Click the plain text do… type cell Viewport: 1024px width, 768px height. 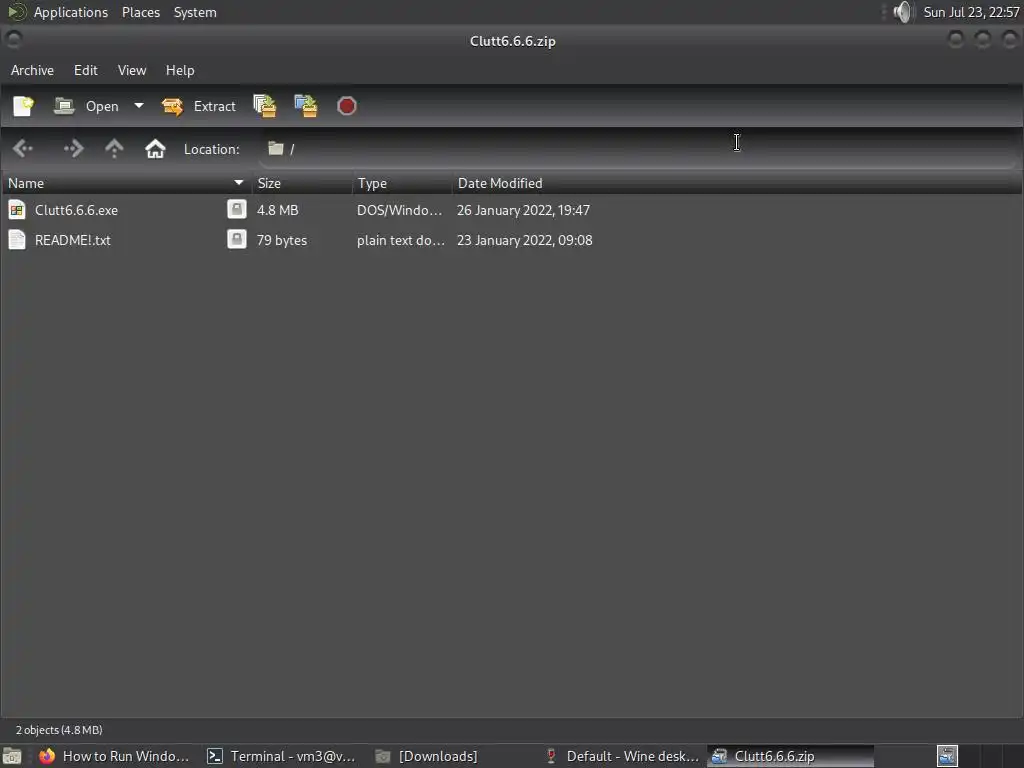[400, 240]
